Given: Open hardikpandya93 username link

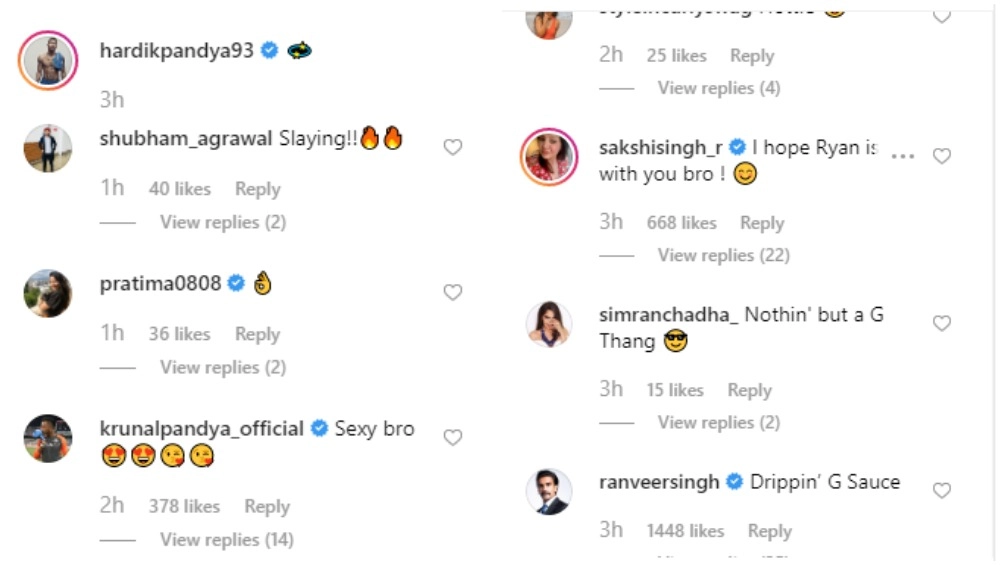Looking at the screenshot, I should pyautogui.click(x=177, y=50).
